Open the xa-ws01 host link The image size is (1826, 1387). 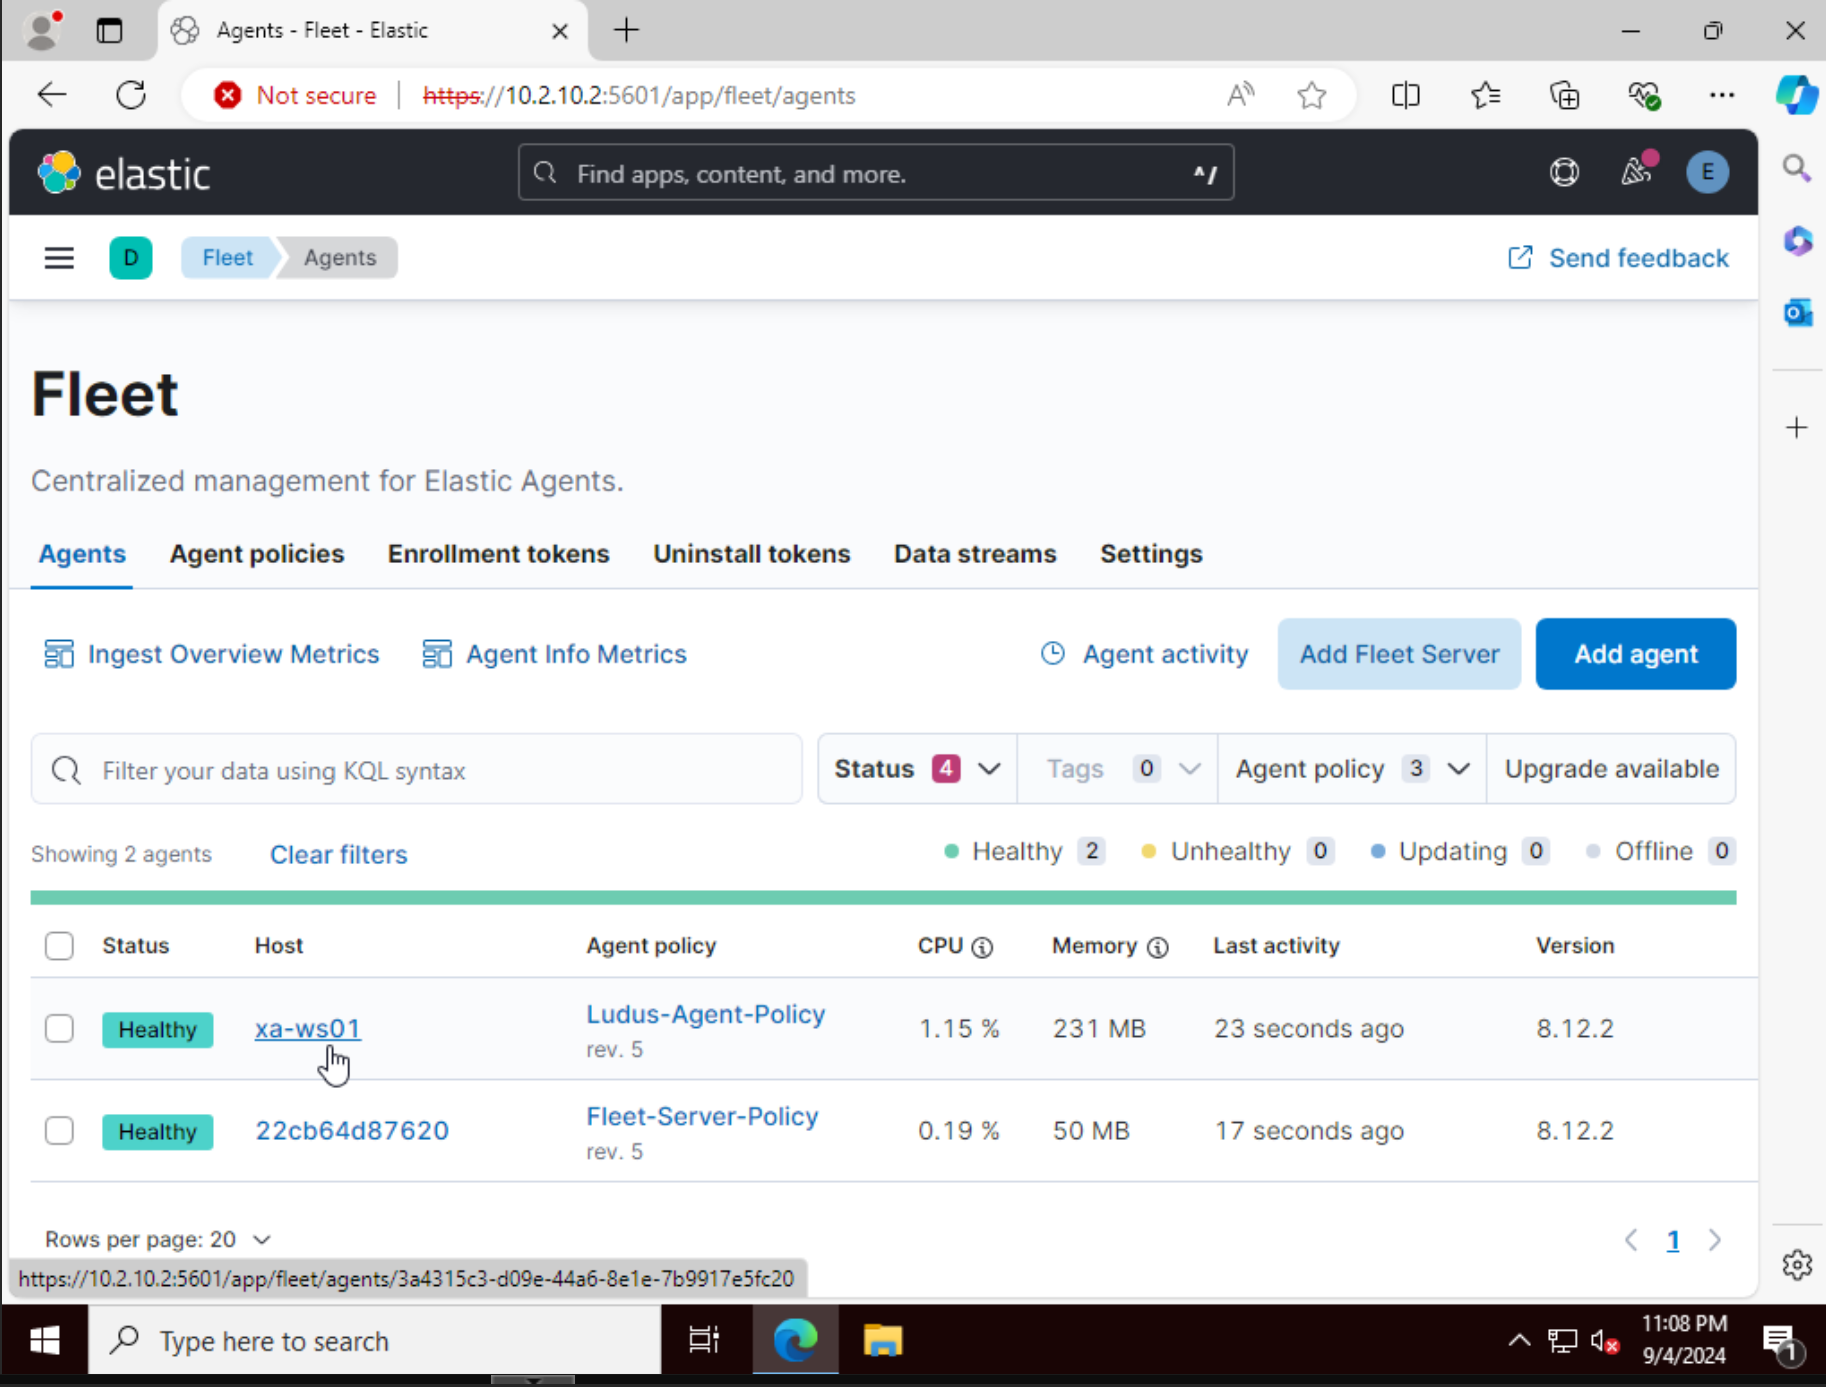click(308, 1029)
